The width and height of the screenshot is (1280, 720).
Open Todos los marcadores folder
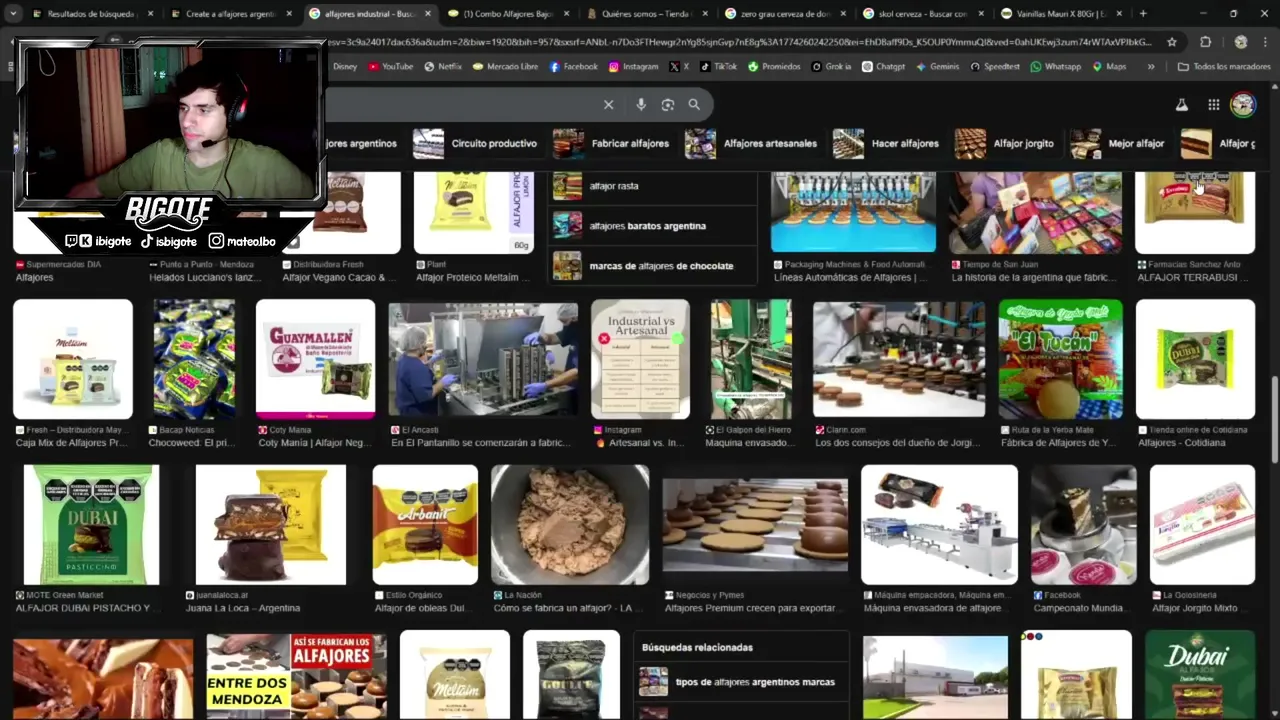[x=1224, y=66]
